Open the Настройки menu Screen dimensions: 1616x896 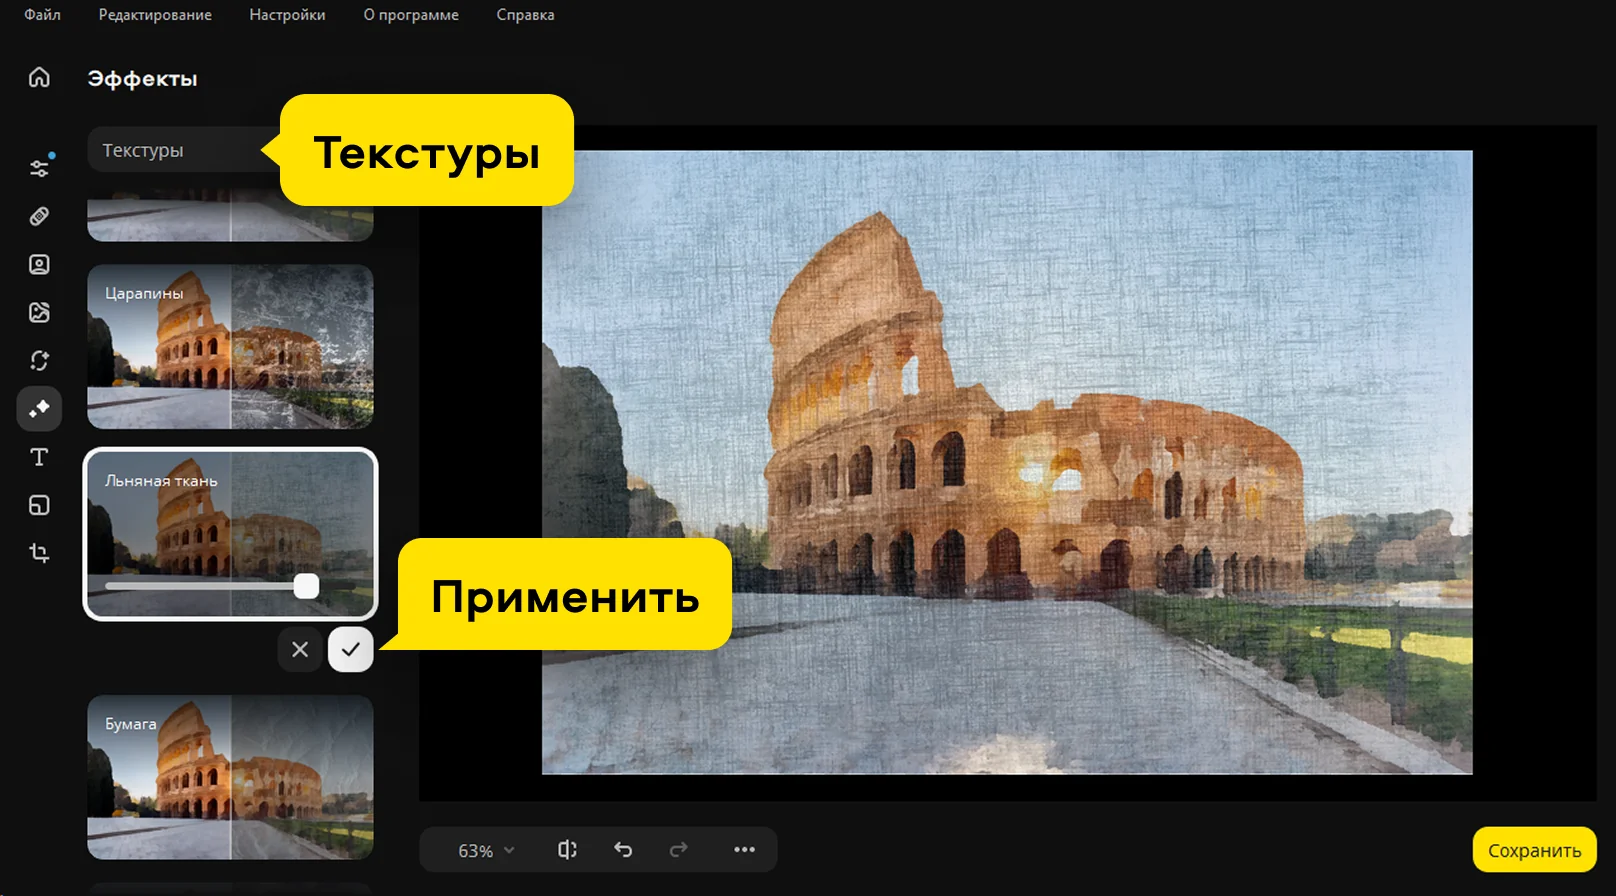pyautogui.click(x=287, y=15)
